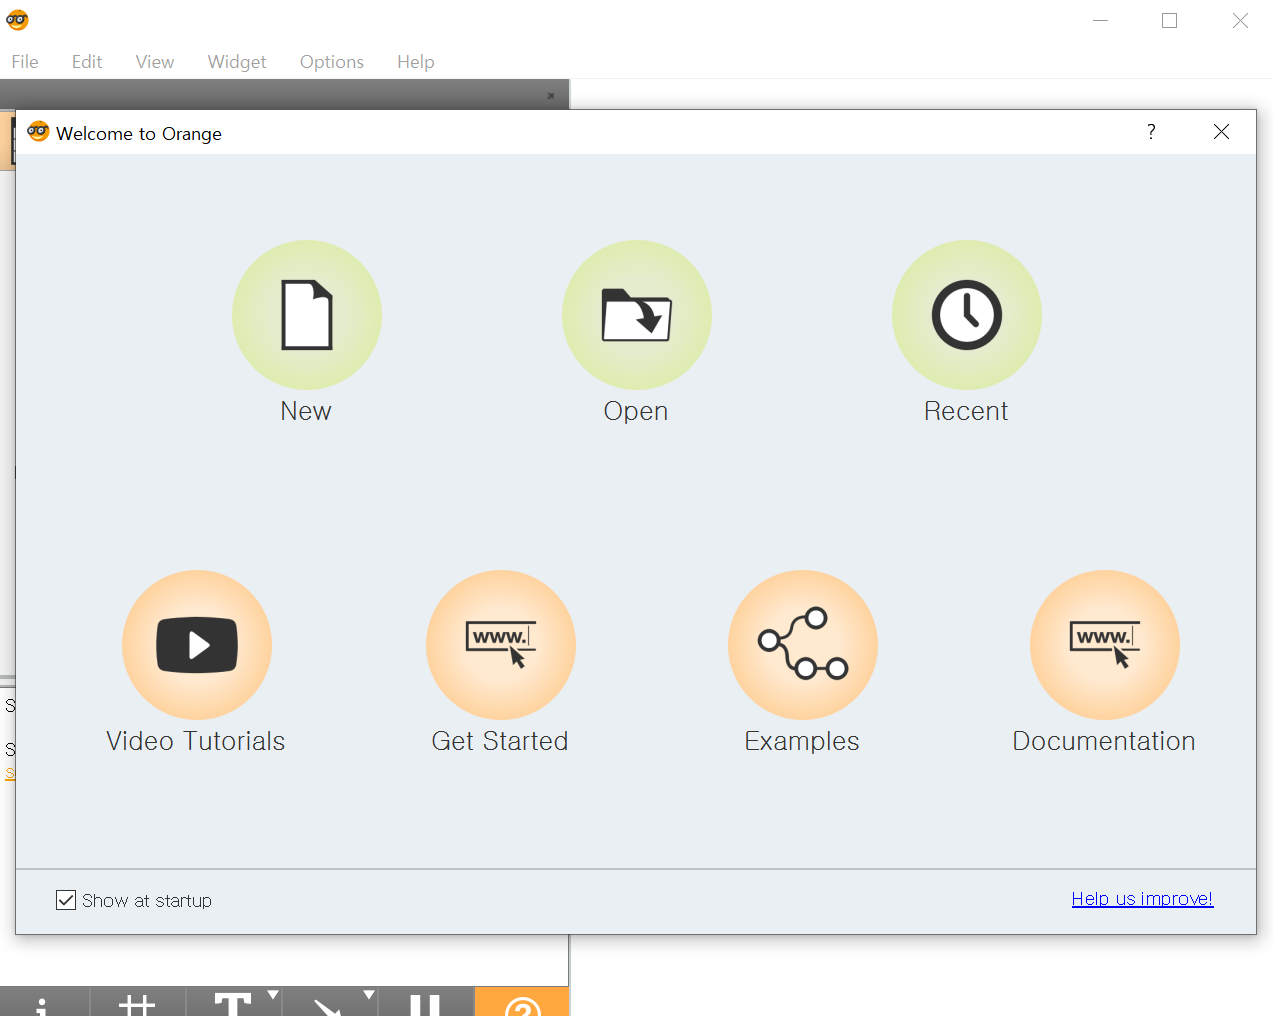Close the Welcome to Orange dialog
Viewport: 1273px width, 1016px height.
click(1221, 132)
